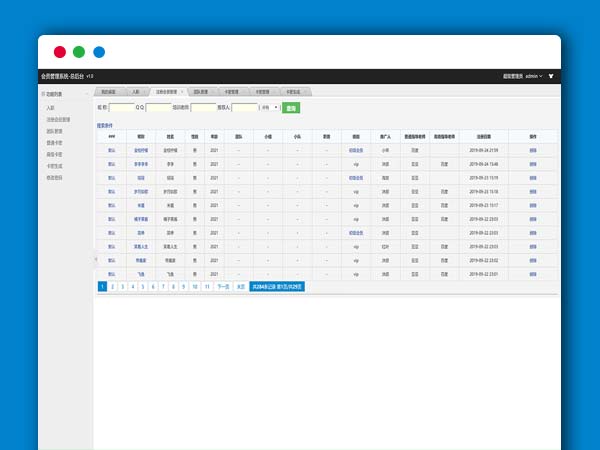Close the active 注册会员管理 tab
This screenshot has width=600, height=450.
click(x=182, y=91)
